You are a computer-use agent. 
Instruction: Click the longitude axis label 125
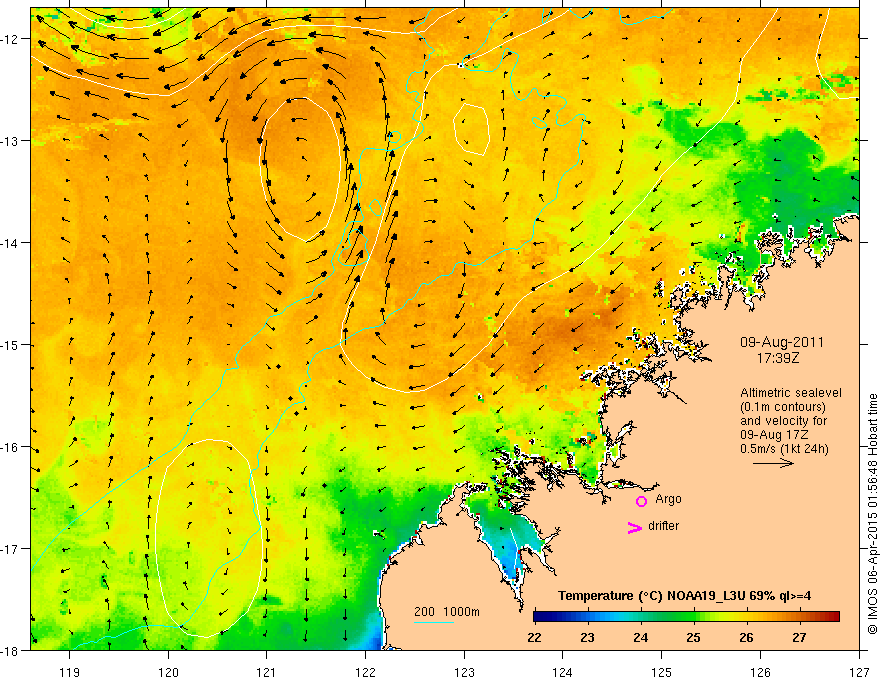(x=662, y=672)
